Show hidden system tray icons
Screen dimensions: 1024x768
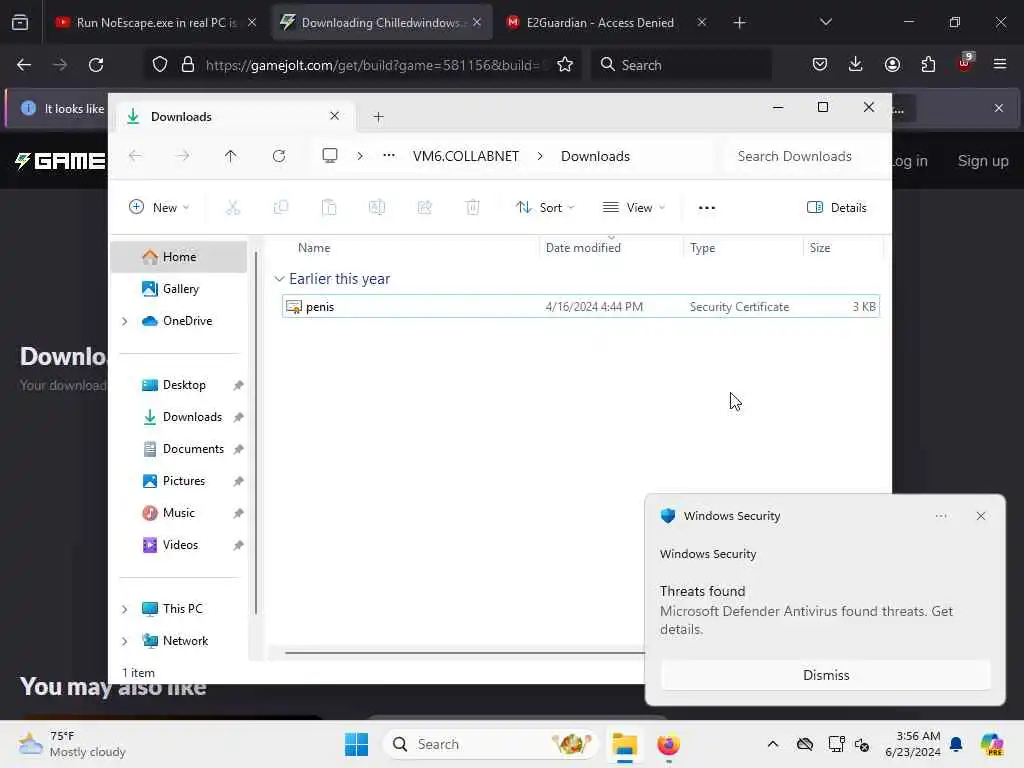(x=773, y=744)
